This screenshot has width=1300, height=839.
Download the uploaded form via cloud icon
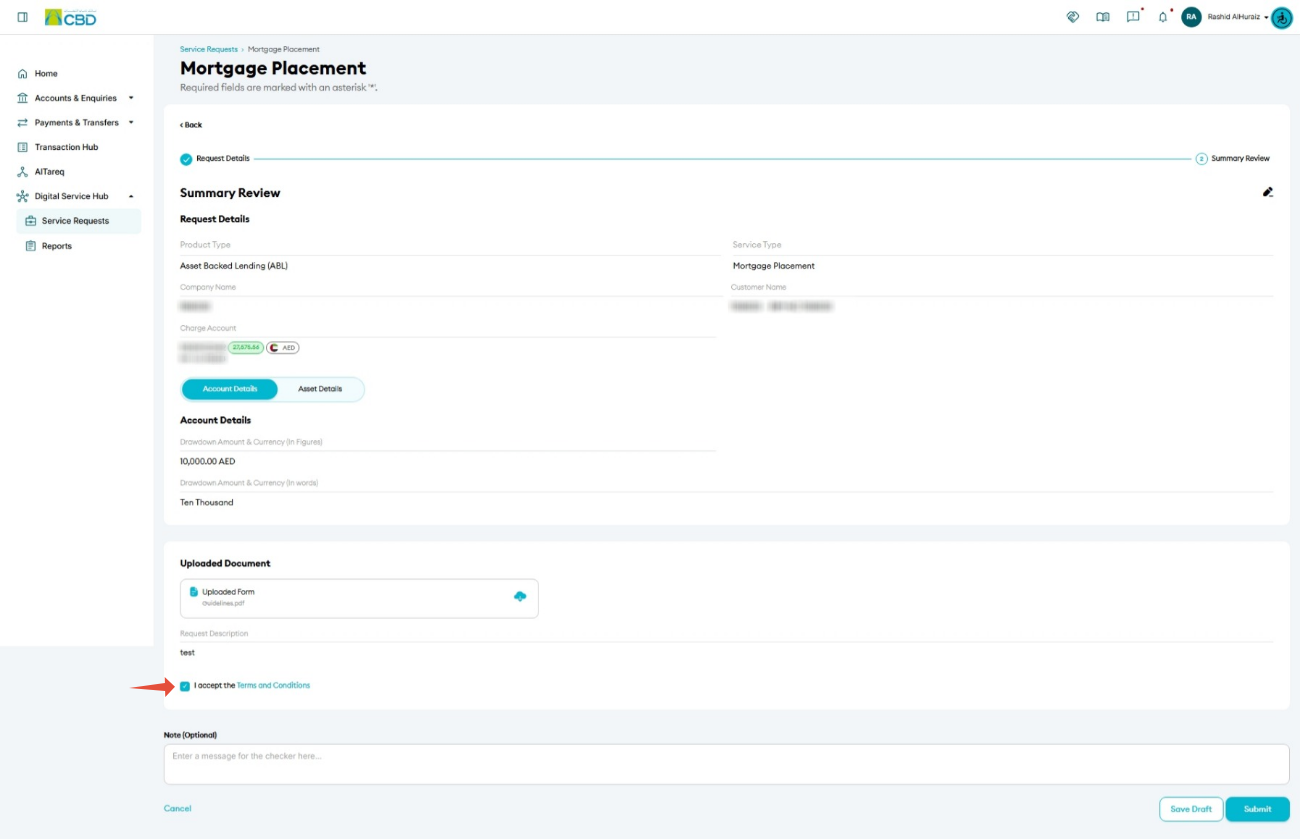(520, 596)
